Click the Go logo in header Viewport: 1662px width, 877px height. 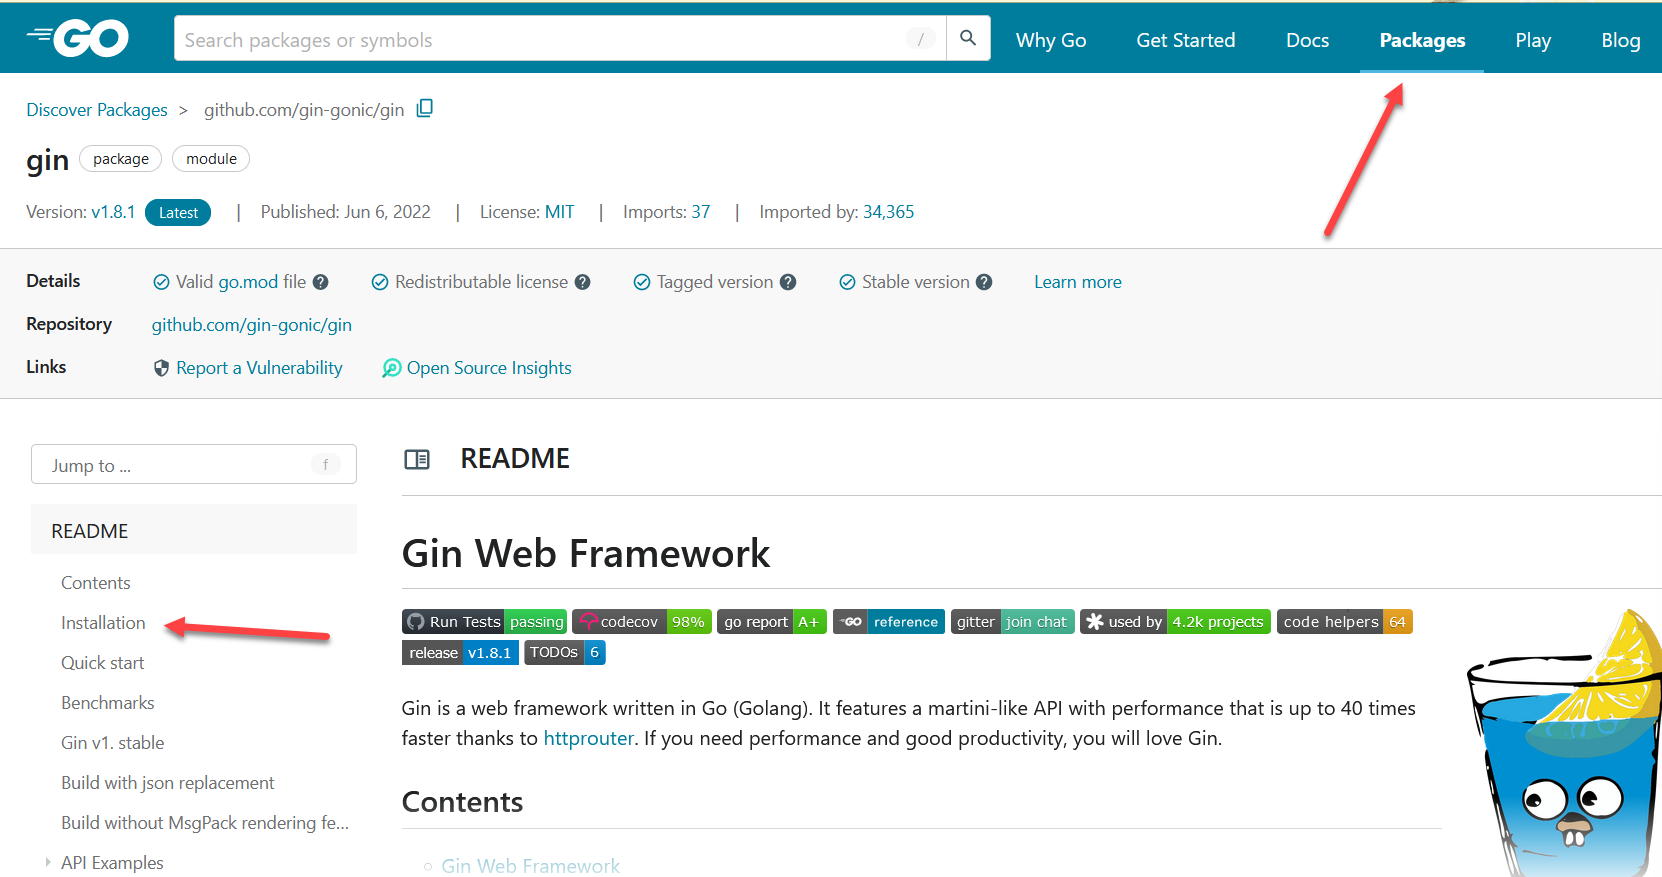pyautogui.click(x=78, y=39)
